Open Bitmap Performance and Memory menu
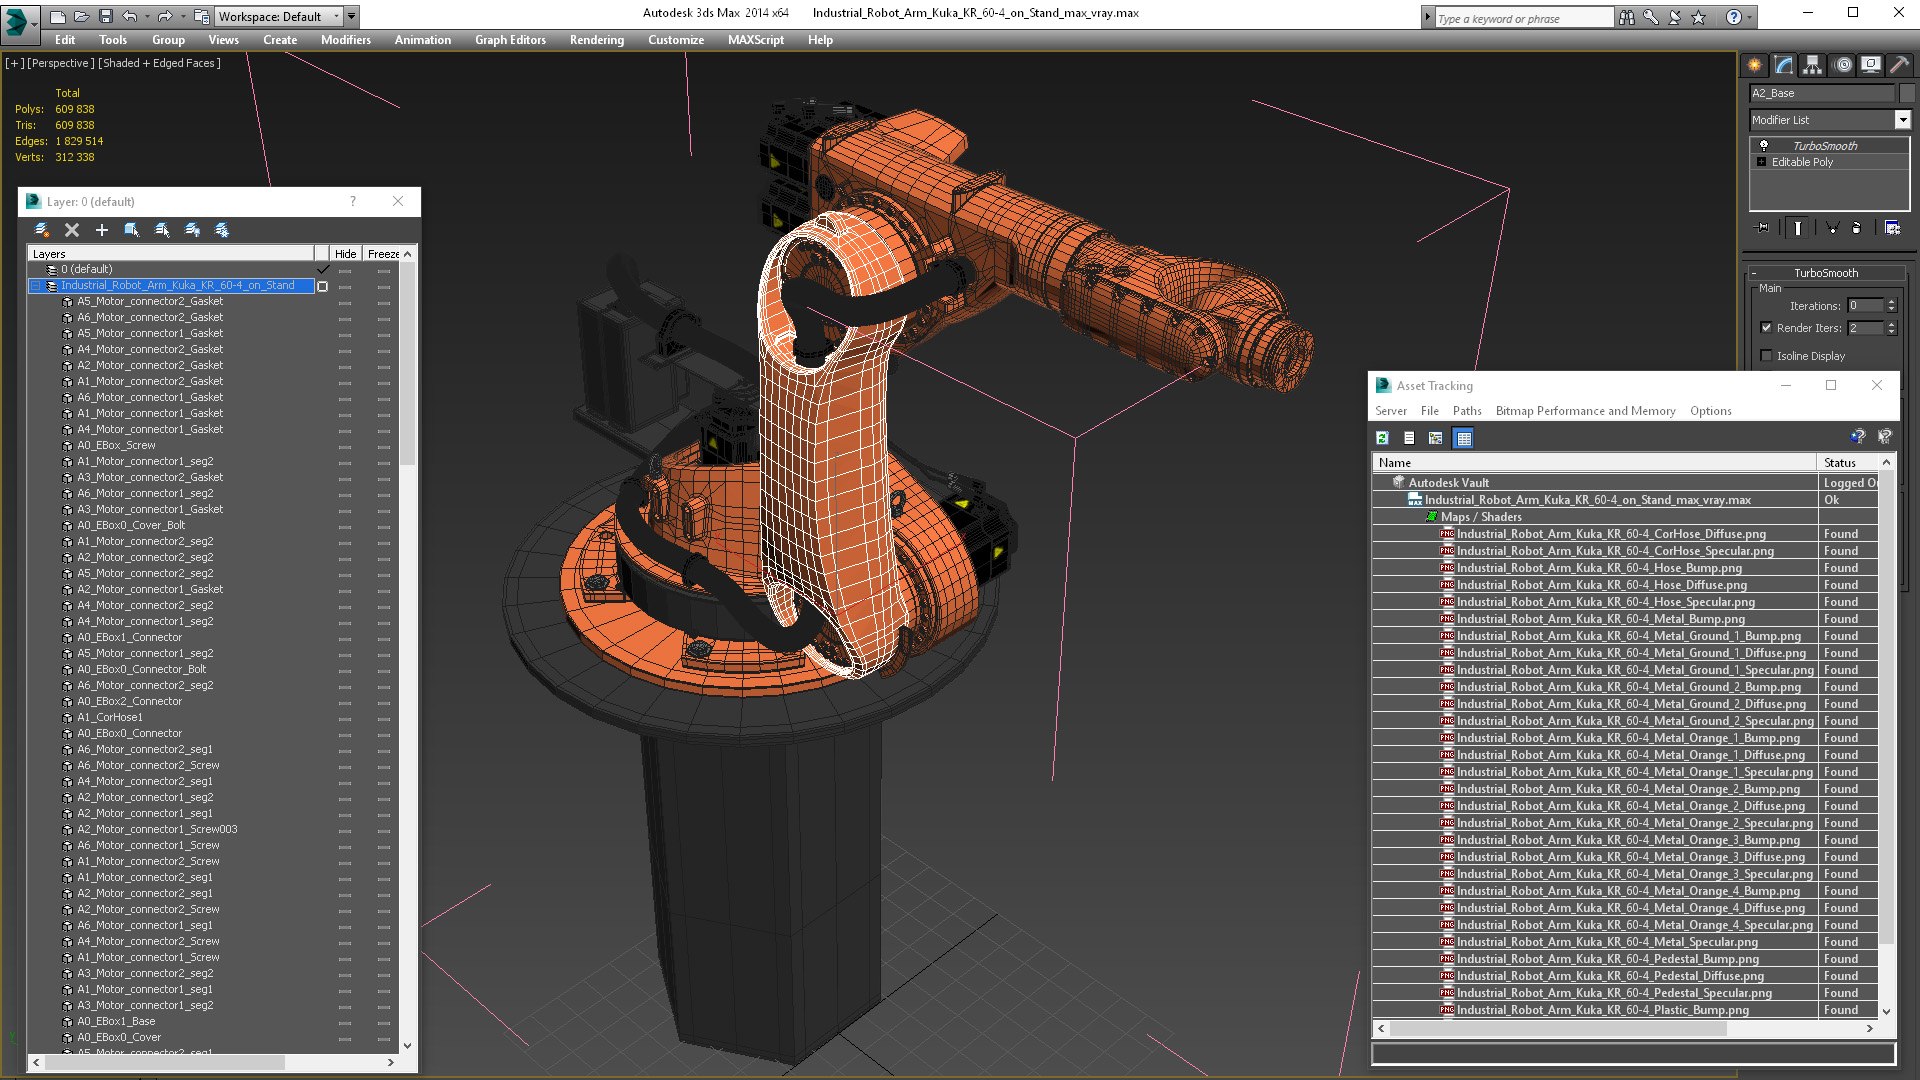 (1585, 411)
